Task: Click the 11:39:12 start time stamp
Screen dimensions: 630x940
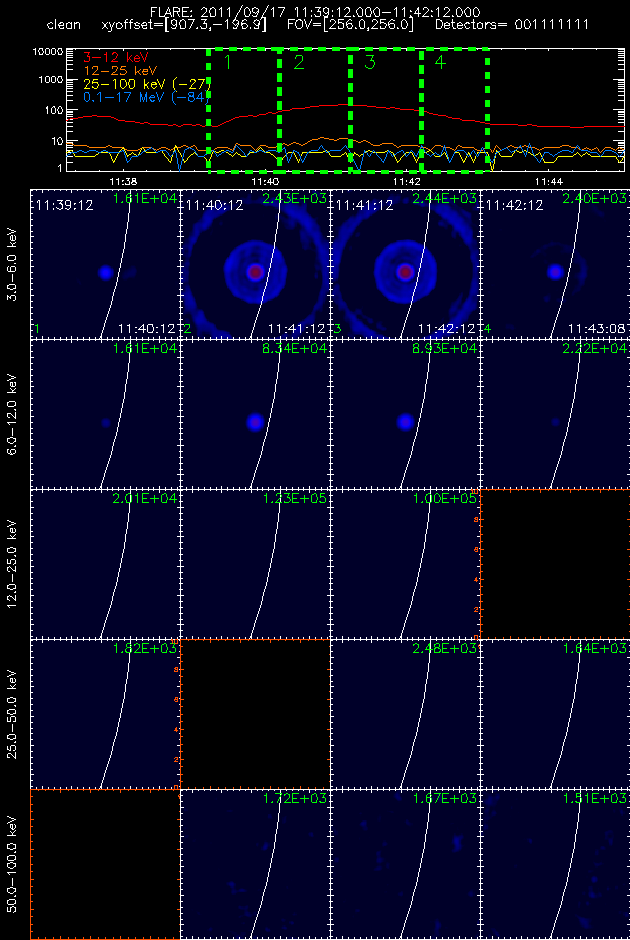Action: coord(64,206)
